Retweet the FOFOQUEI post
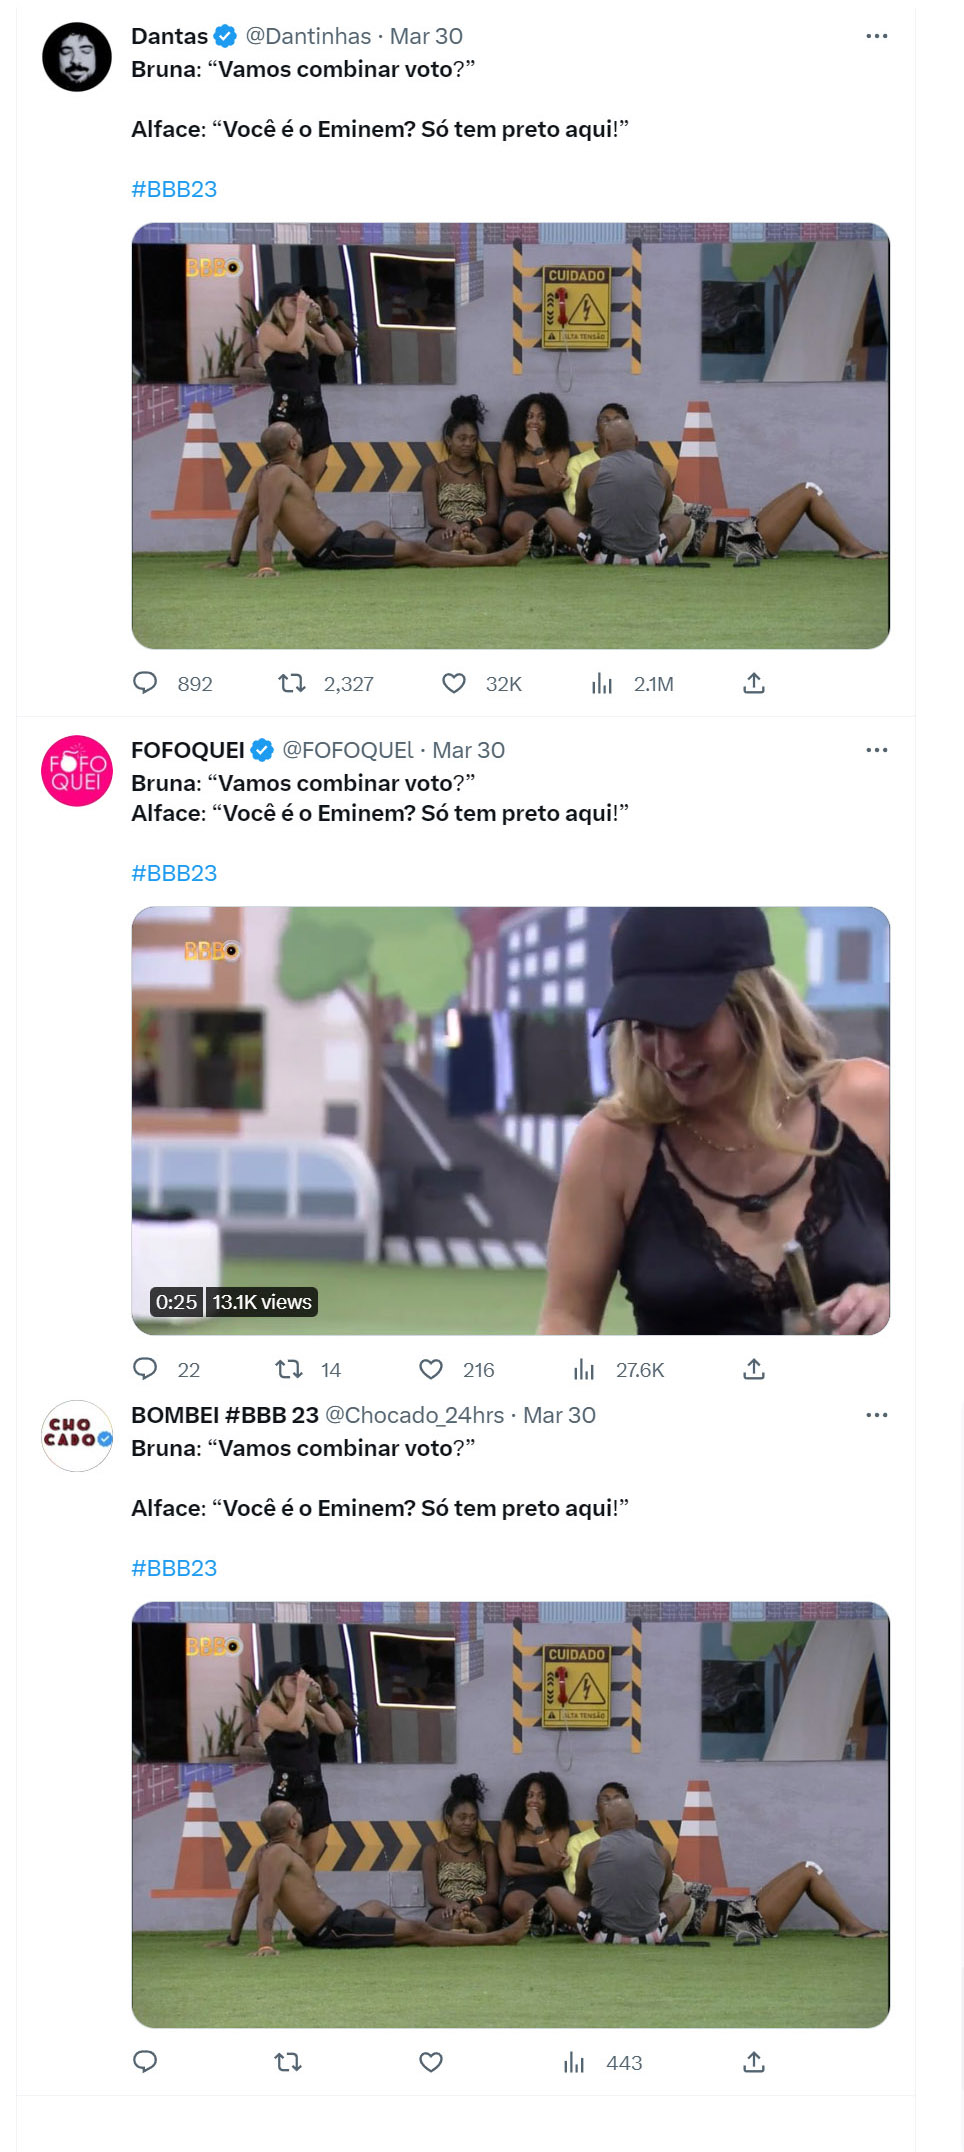Viewport: 964px width, 2152px height. pos(289,1369)
